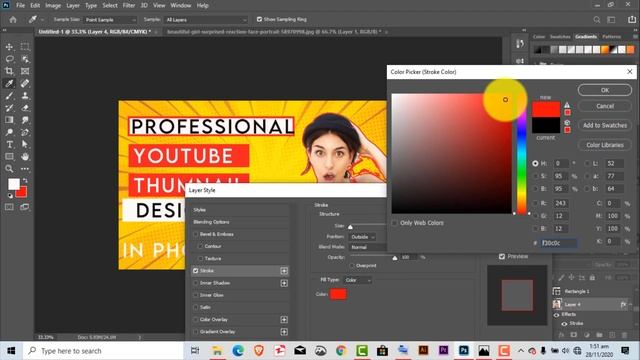
Task: Click Windows search box in taskbar
Action: (104, 351)
